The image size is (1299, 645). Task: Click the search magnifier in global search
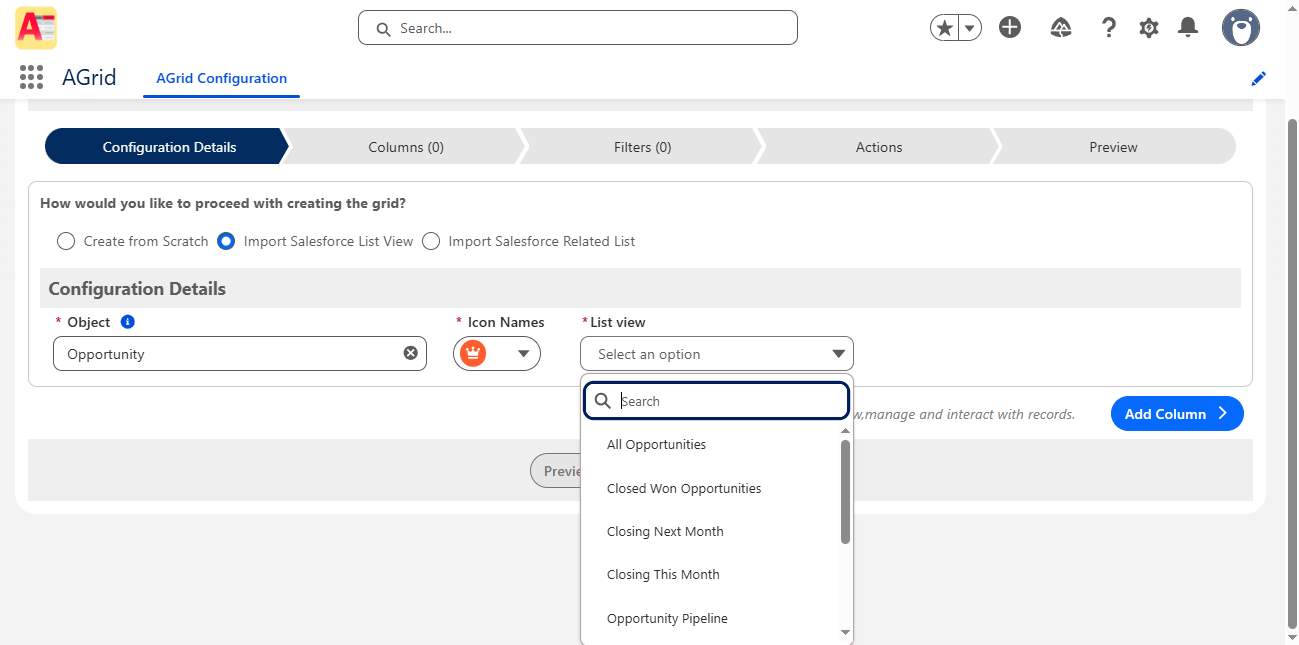point(383,29)
